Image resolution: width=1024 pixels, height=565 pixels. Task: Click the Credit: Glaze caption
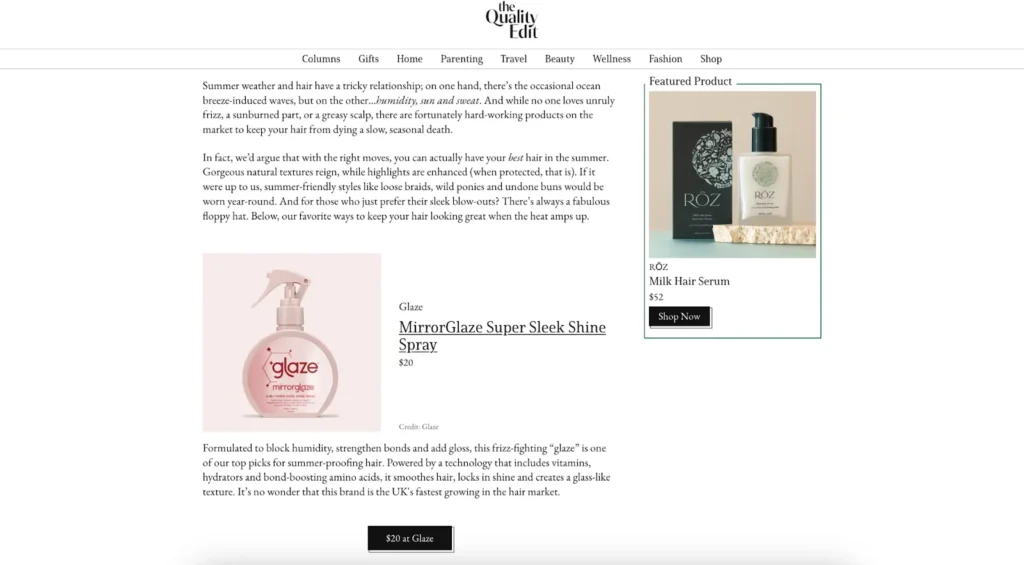pyautogui.click(x=419, y=427)
